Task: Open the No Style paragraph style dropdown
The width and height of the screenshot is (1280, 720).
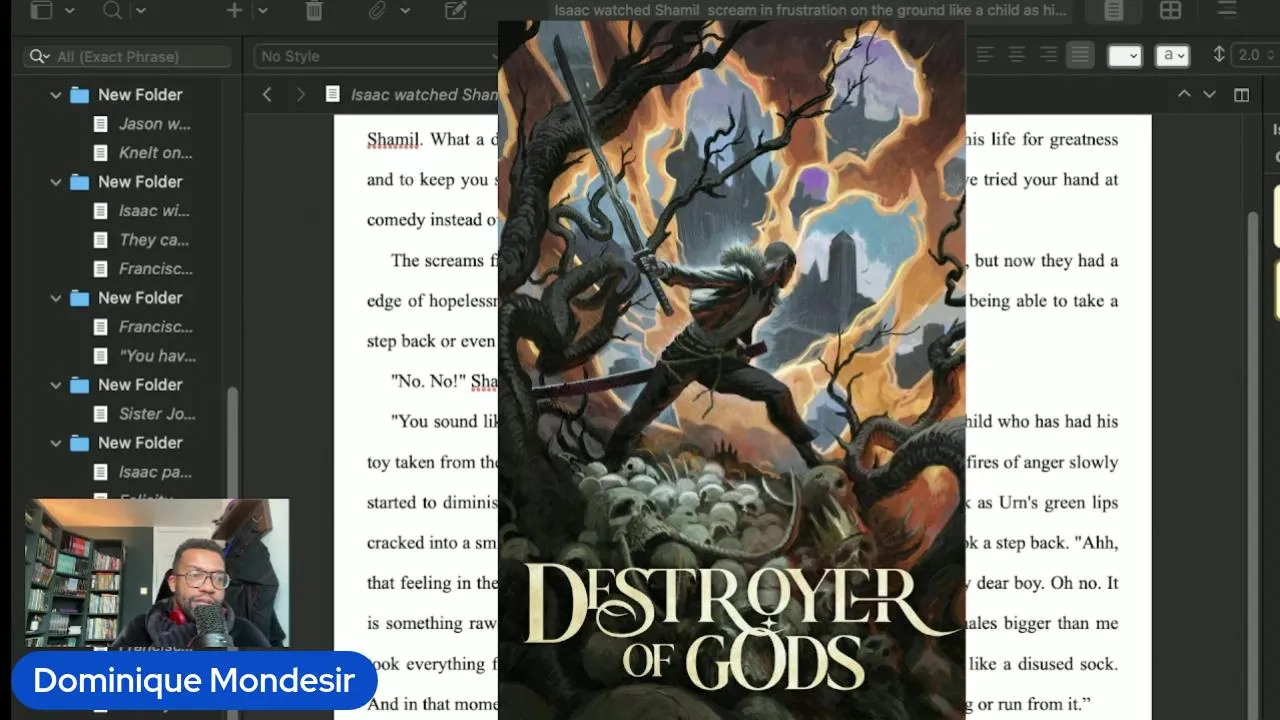Action: (376, 56)
